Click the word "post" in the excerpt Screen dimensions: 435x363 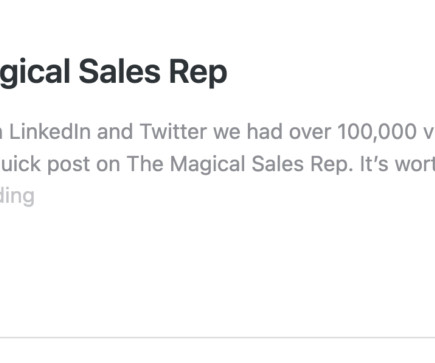(69, 165)
